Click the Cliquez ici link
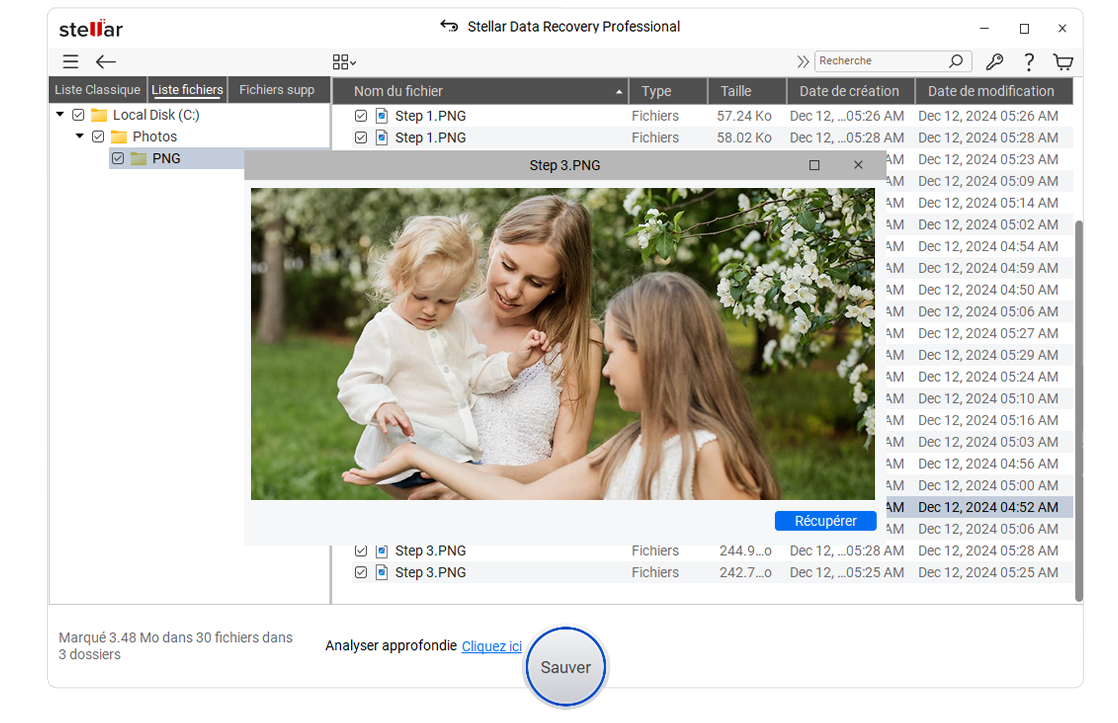This screenshot has height=723, width=1118. [x=492, y=647]
